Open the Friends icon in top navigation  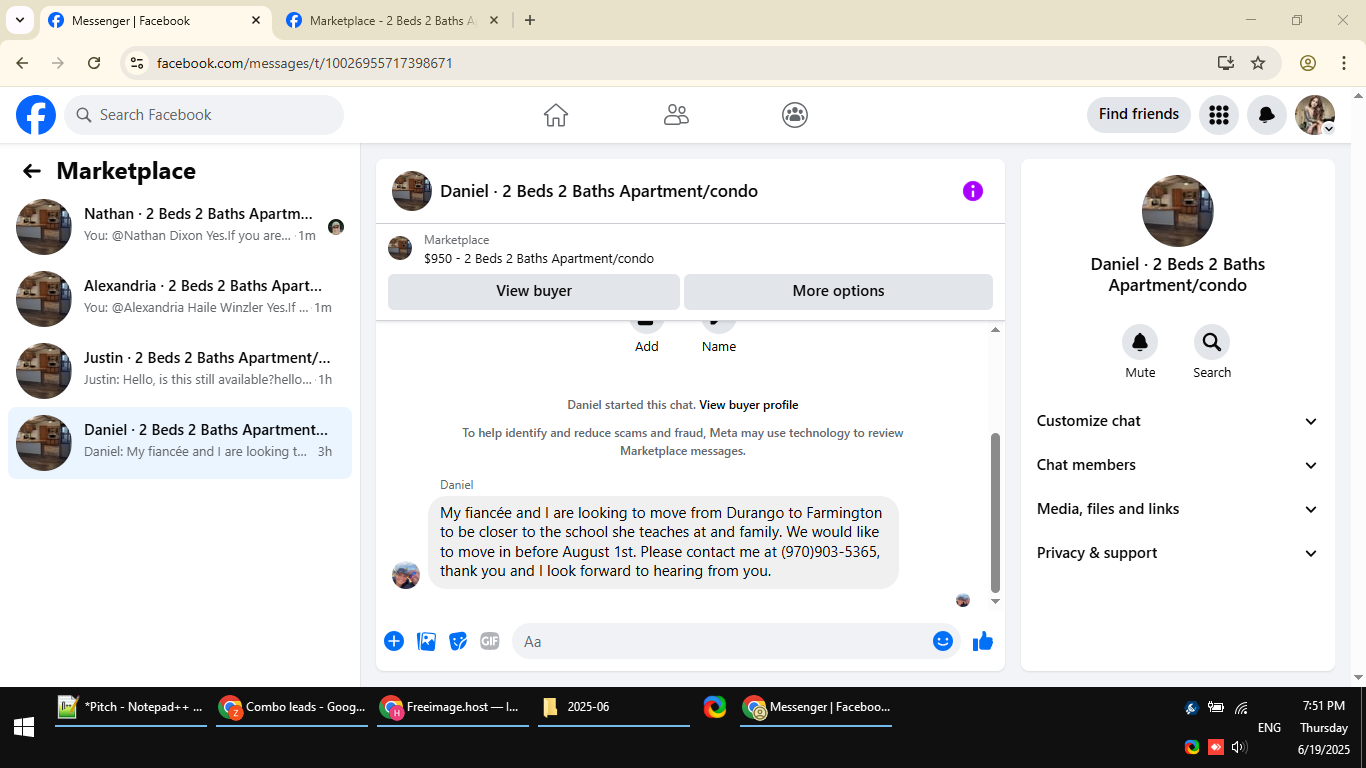click(x=676, y=115)
